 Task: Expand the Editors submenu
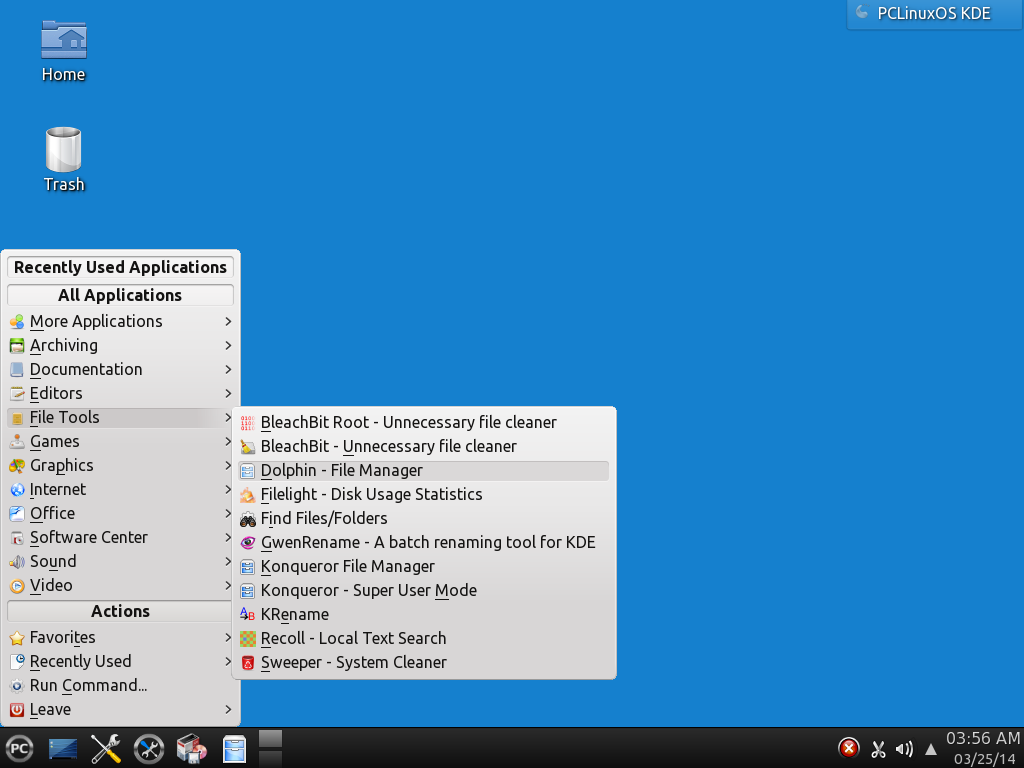pos(121,394)
